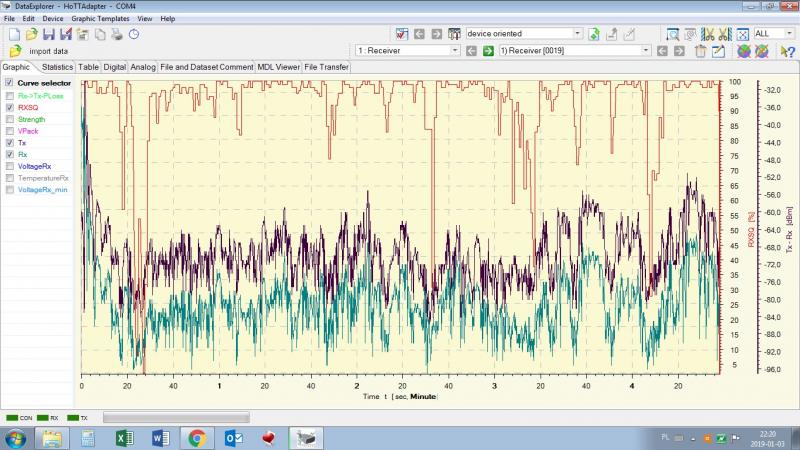Open the Graphic Templates menu

98,18
